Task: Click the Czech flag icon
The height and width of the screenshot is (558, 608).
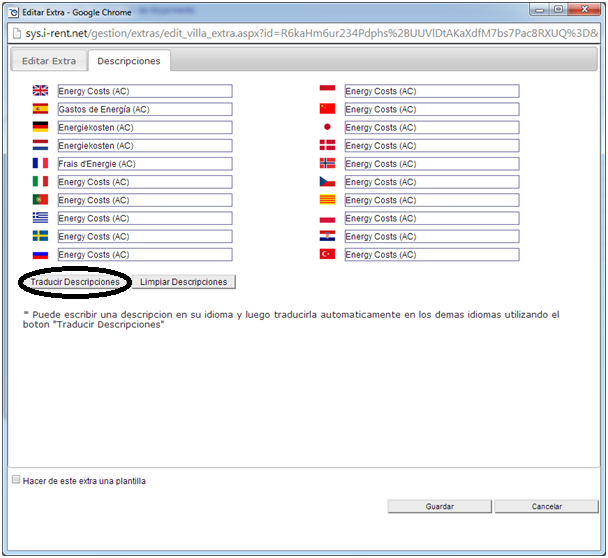Action: pos(327,182)
